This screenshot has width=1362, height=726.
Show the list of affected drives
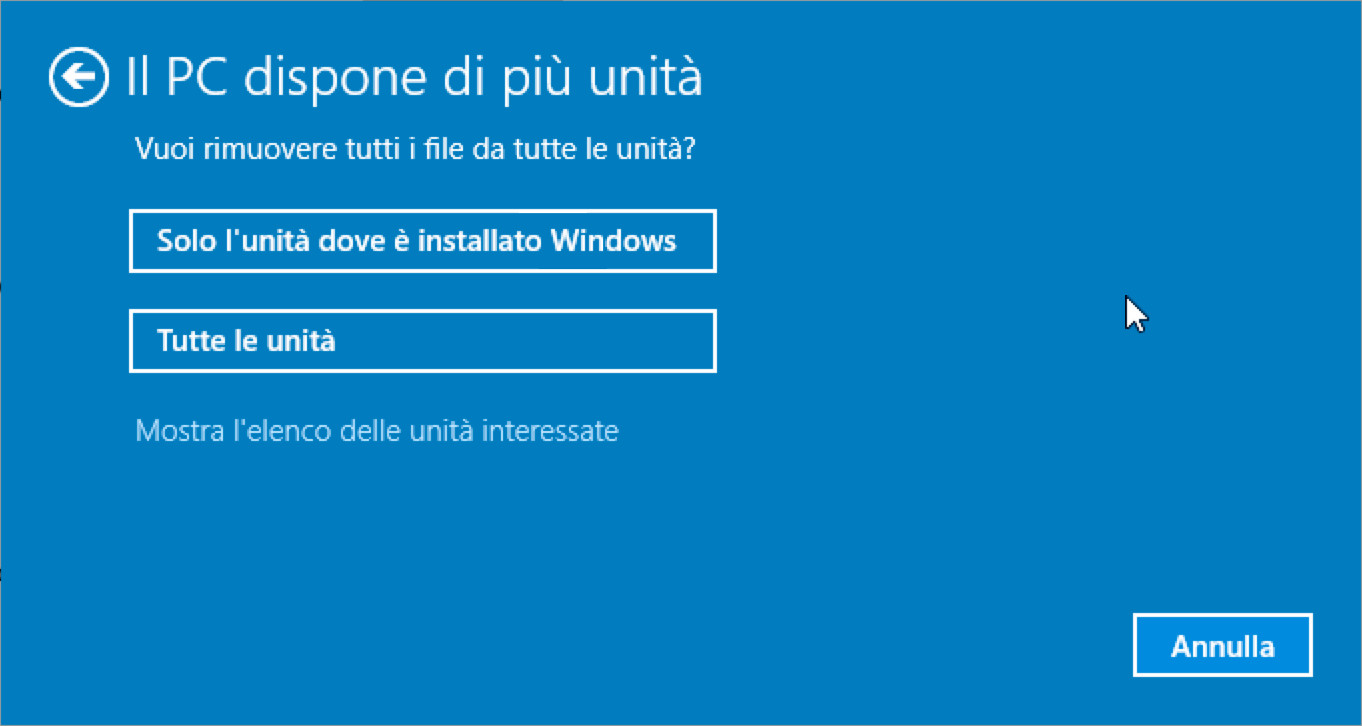click(x=377, y=431)
